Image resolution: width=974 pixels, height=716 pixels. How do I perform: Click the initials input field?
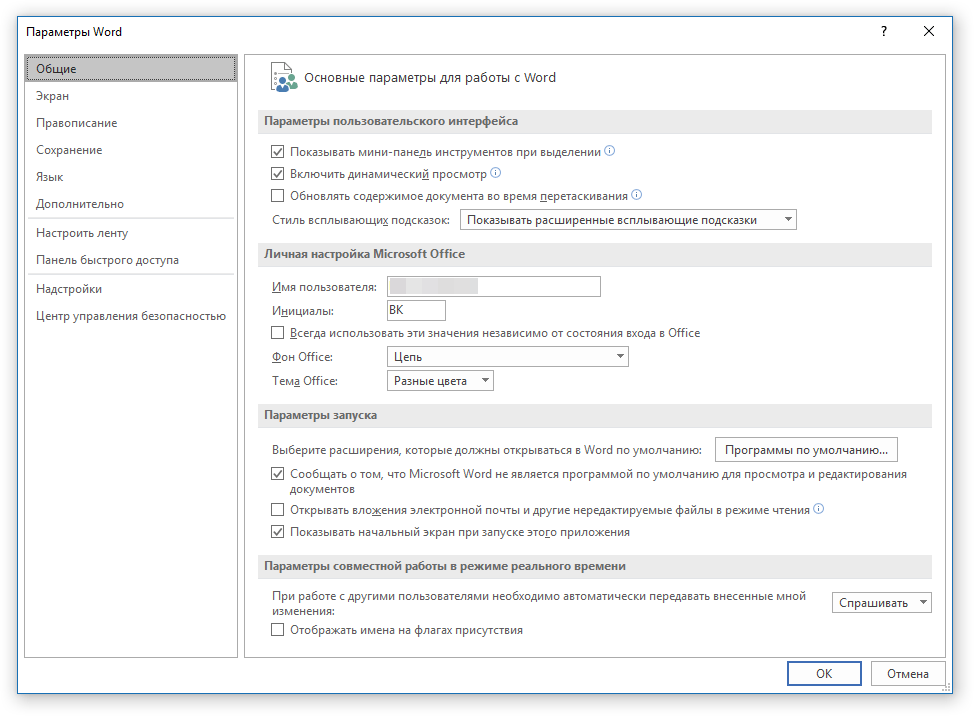[x=416, y=311]
